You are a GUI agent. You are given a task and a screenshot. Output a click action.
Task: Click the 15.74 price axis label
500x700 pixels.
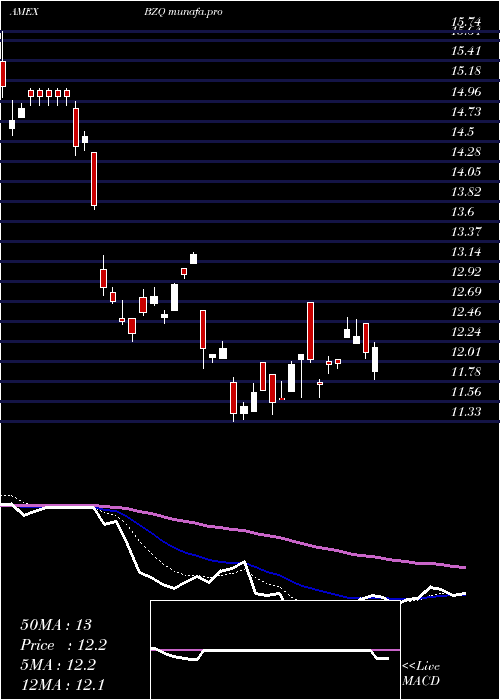[466, 23]
